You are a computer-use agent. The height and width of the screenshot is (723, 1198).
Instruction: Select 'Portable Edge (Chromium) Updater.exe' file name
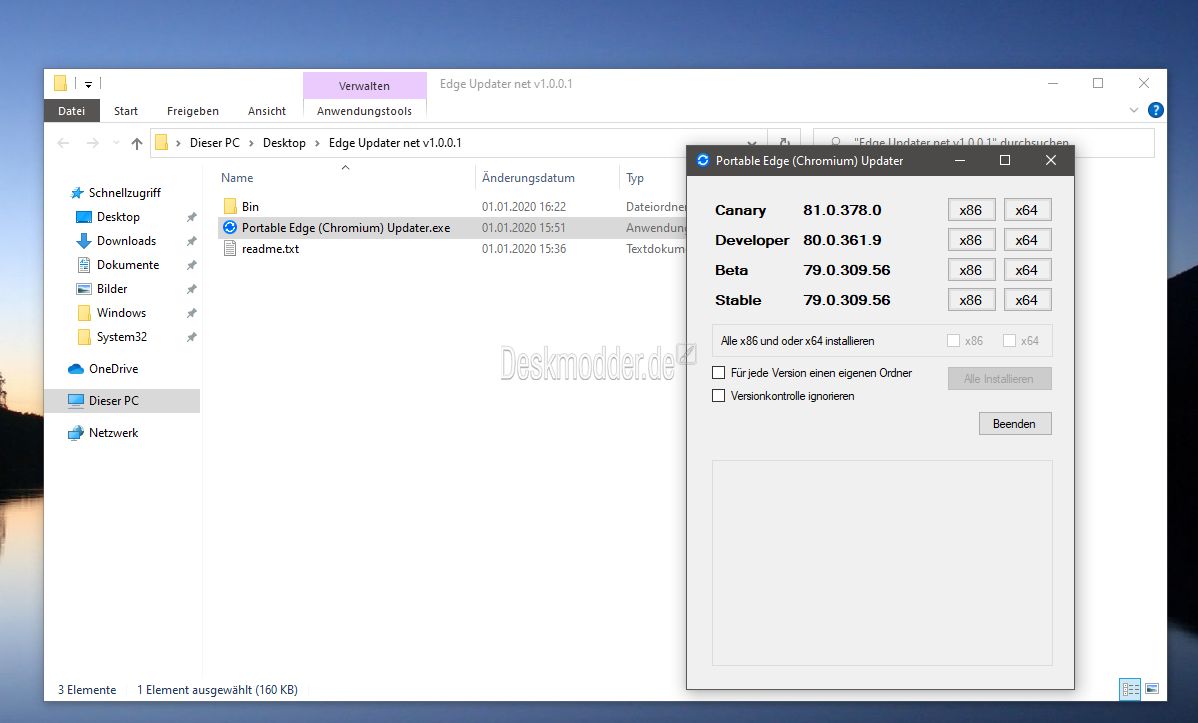pyautogui.click(x=346, y=228)
